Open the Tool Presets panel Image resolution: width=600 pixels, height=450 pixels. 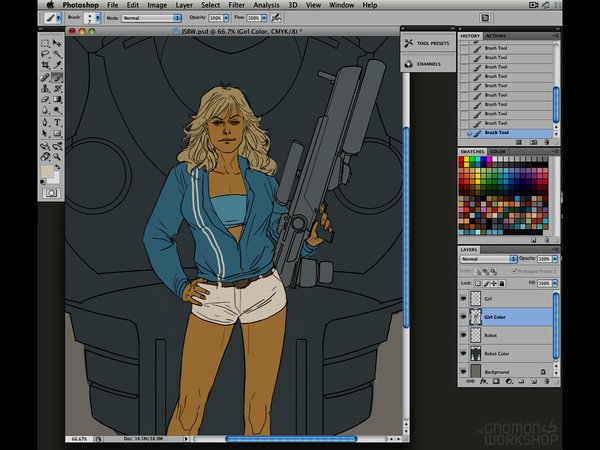[428, 43]
